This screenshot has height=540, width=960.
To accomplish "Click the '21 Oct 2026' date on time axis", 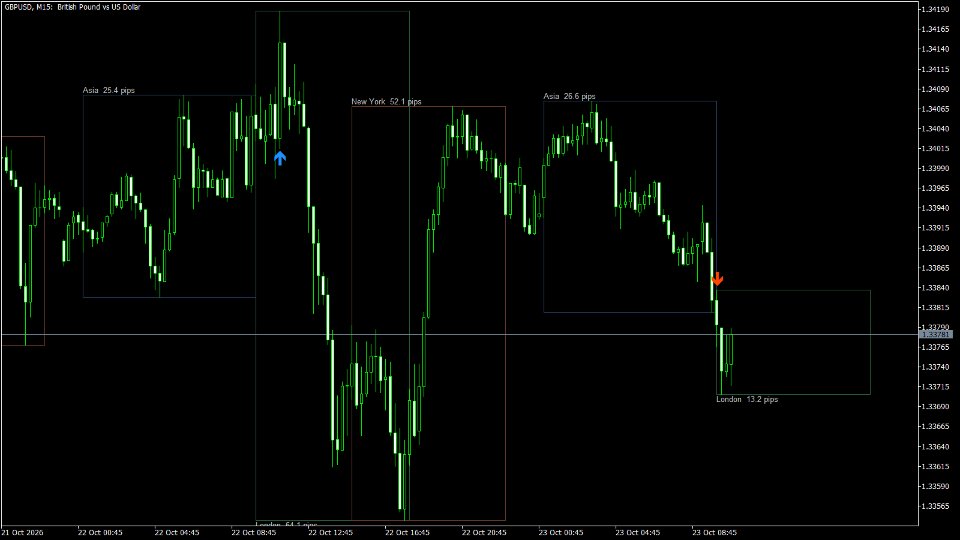I will (x=23, y=533).
